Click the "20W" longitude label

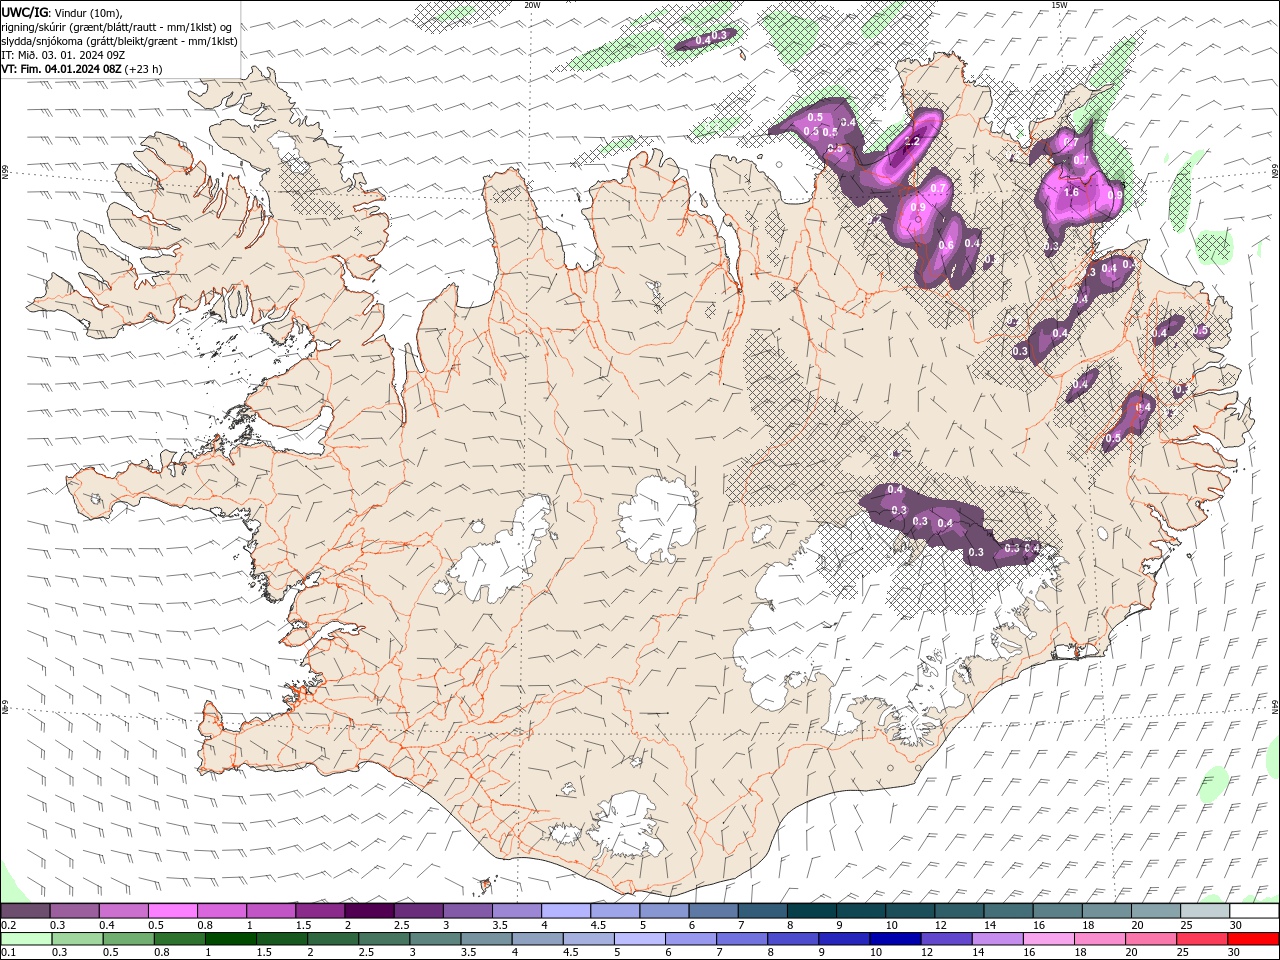(532, 5)
